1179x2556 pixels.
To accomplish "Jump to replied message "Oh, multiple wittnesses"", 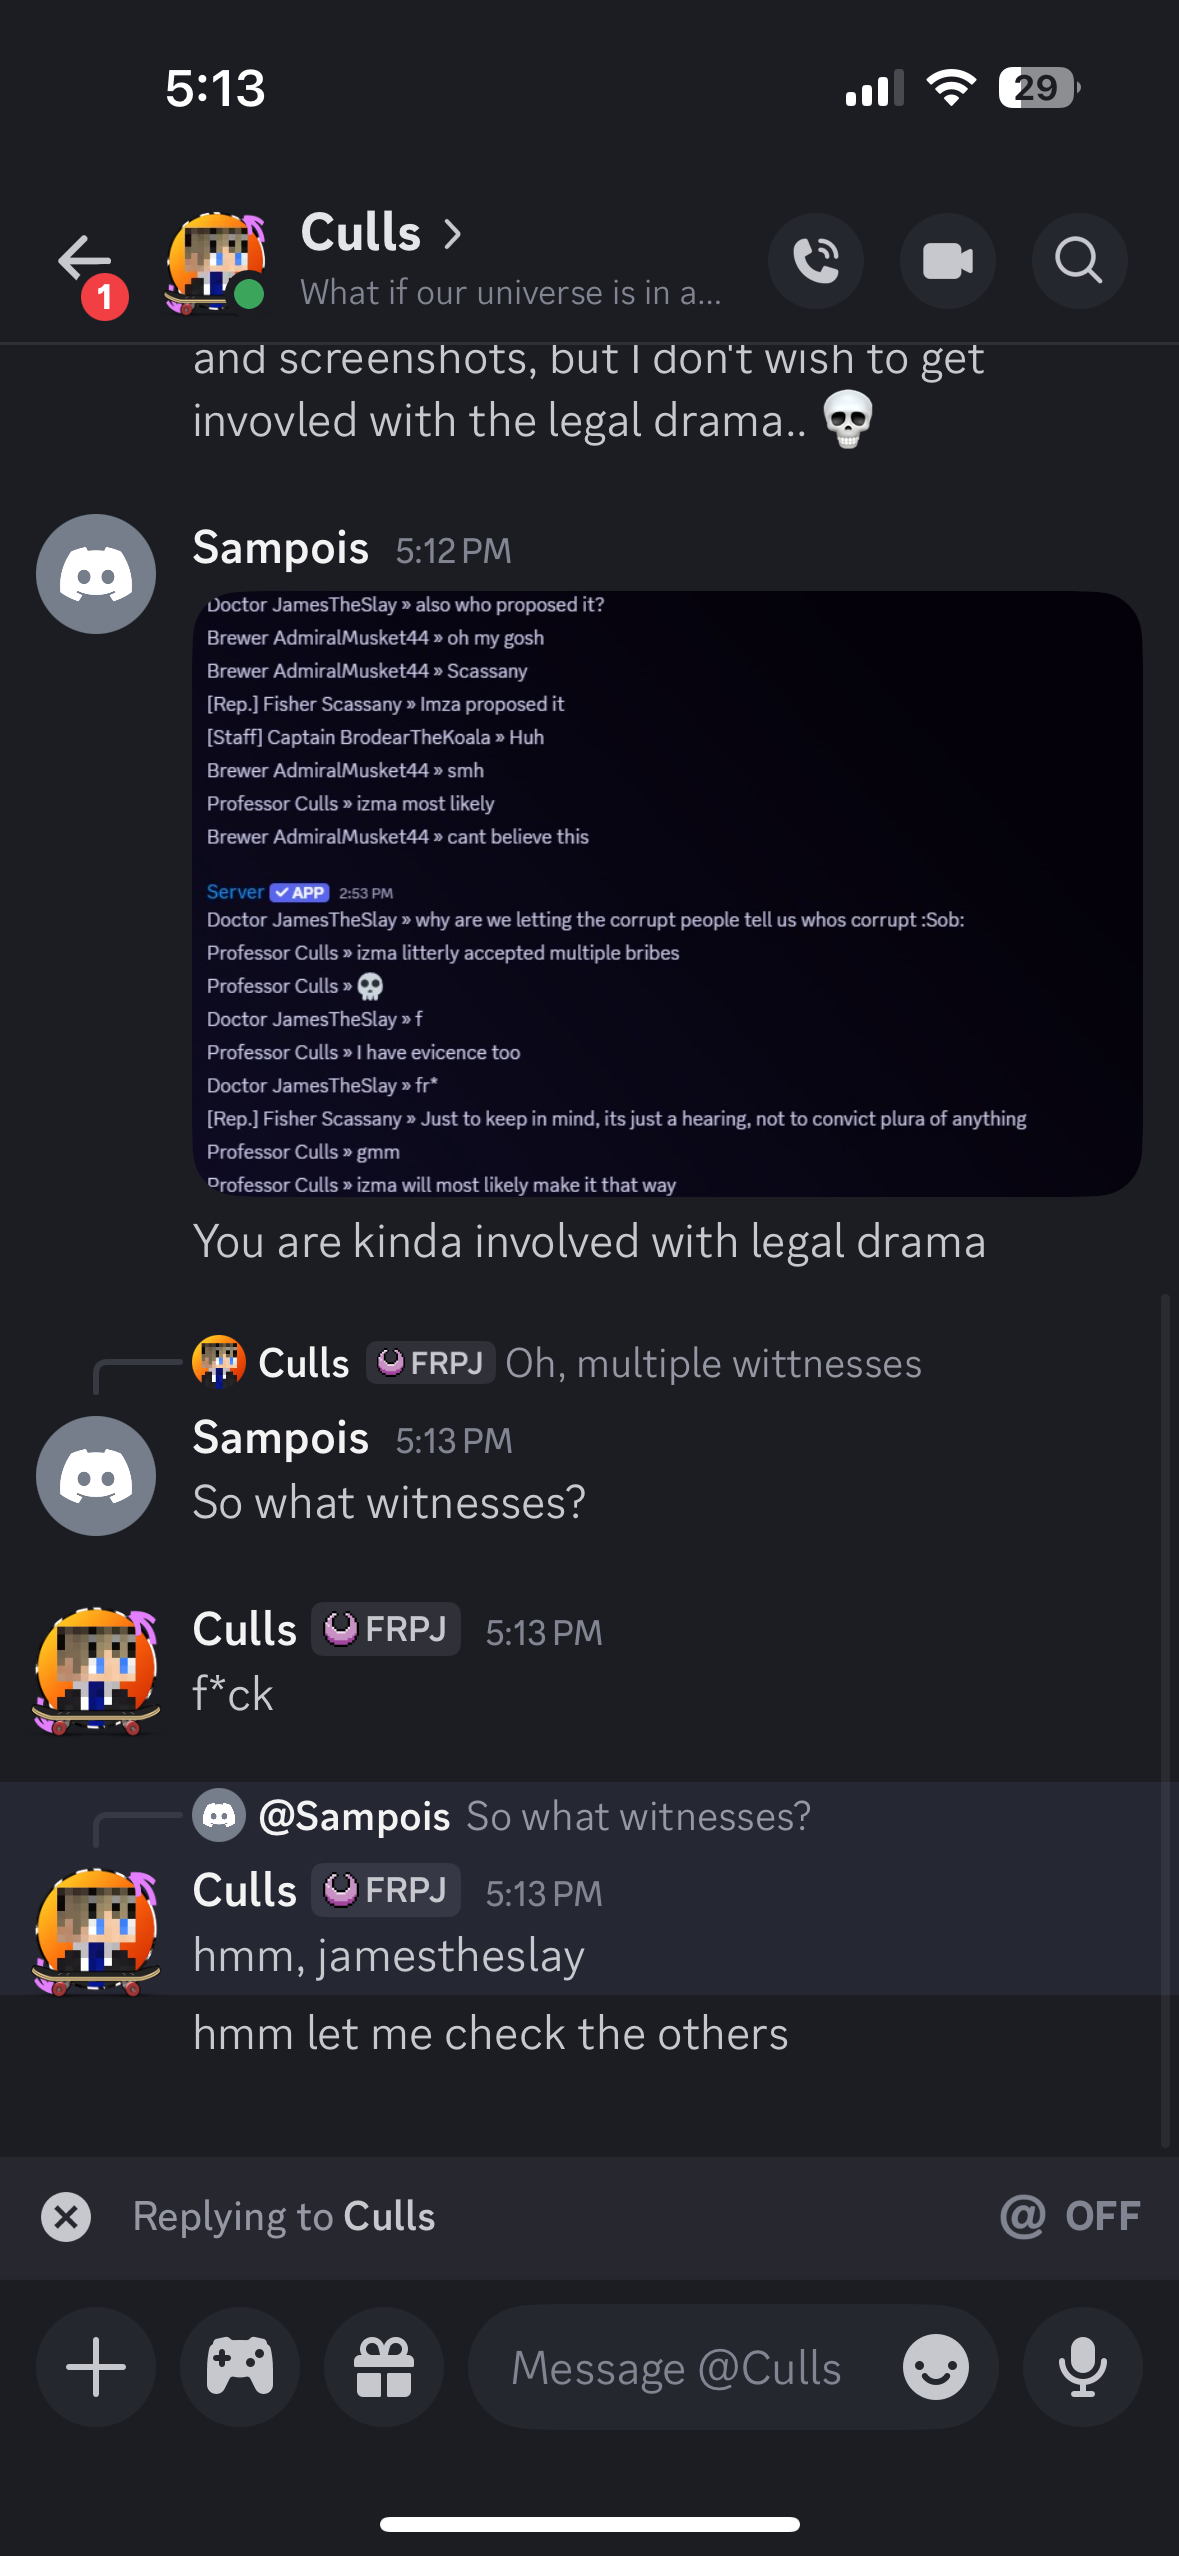I will 712,1363.
